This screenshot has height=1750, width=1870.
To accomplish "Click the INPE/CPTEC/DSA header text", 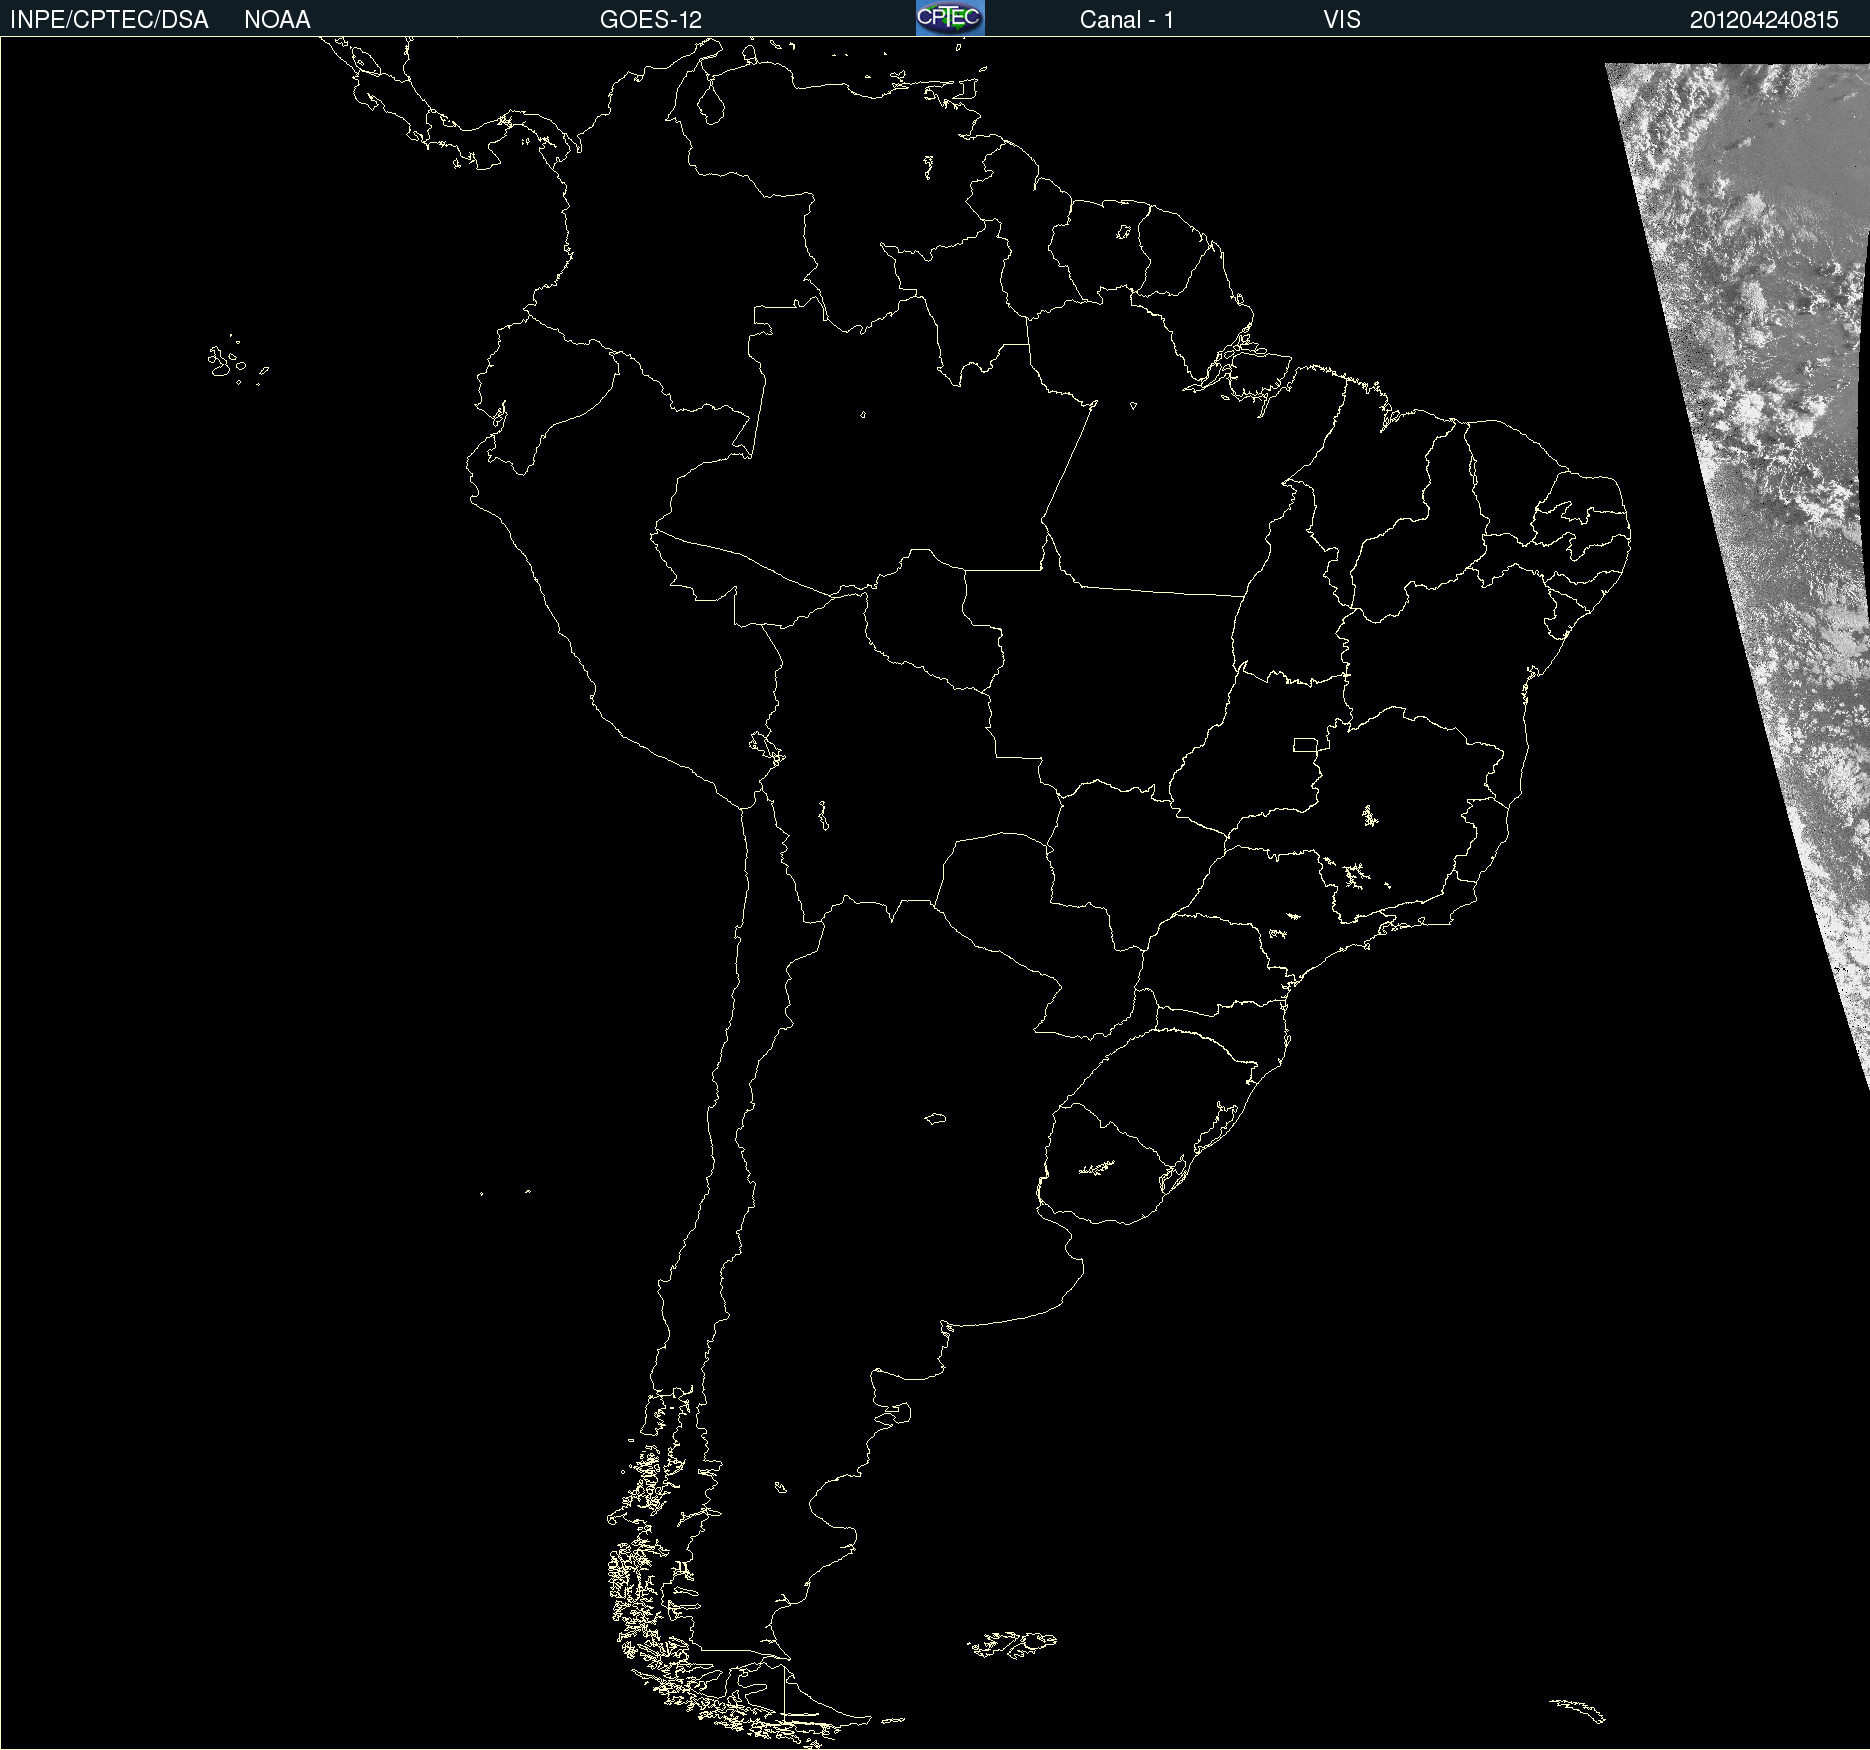I will [109, 20].
